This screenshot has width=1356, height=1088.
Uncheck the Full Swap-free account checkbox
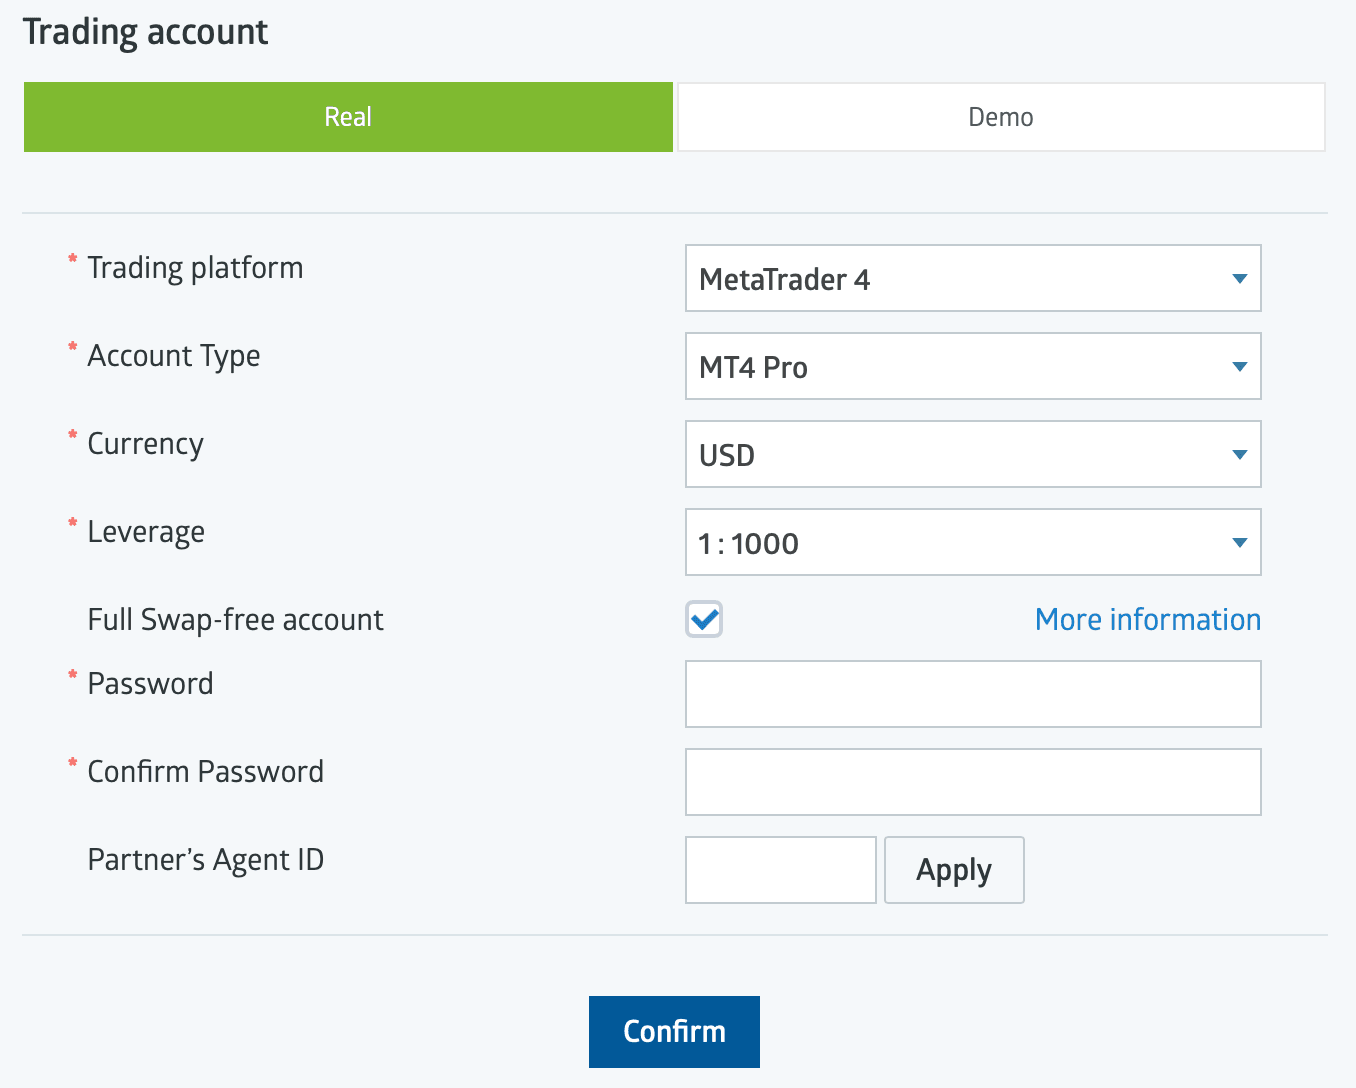(x=704, y=620)
